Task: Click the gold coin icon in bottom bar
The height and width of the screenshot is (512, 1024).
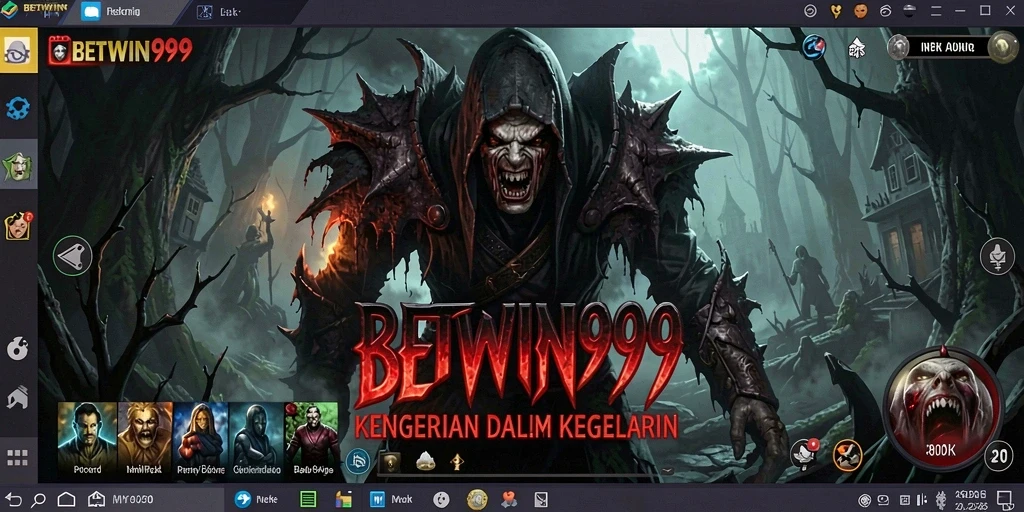Action: click(477, 500)
